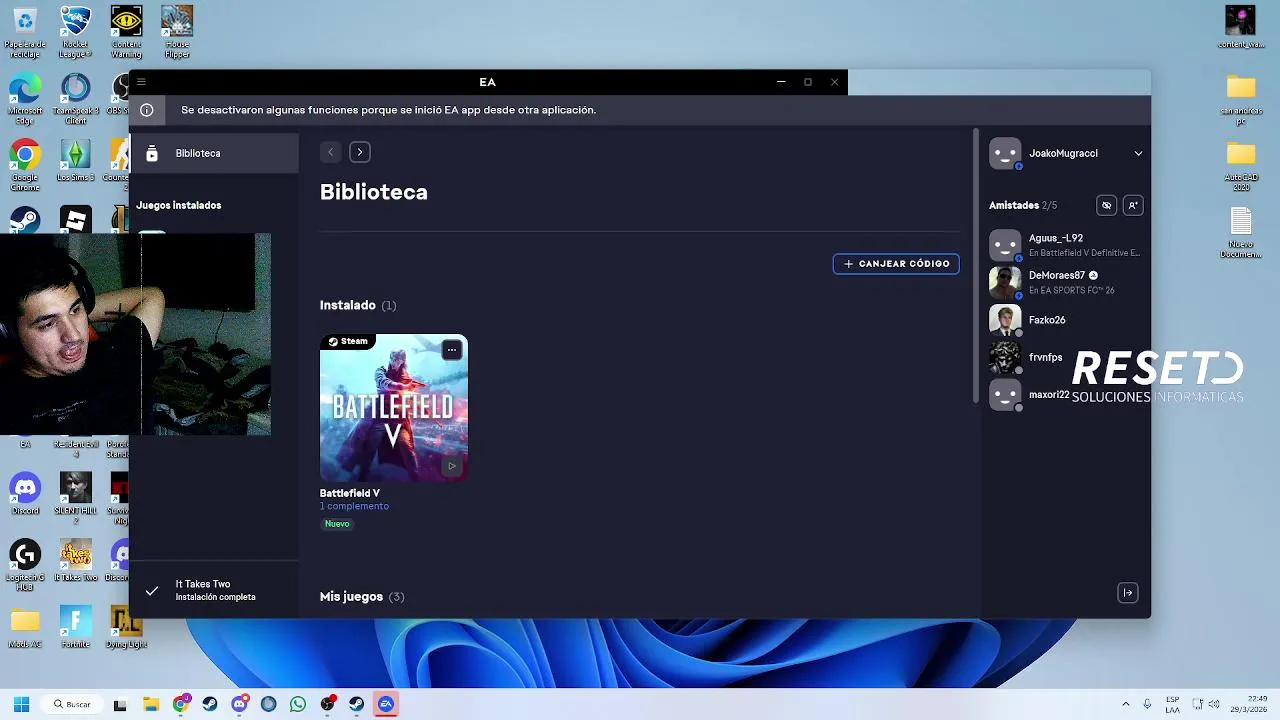Open the Fortnite desktop shortcut
The height and width of the screenshot is (720, 1280).
click(x=76, y=628)
